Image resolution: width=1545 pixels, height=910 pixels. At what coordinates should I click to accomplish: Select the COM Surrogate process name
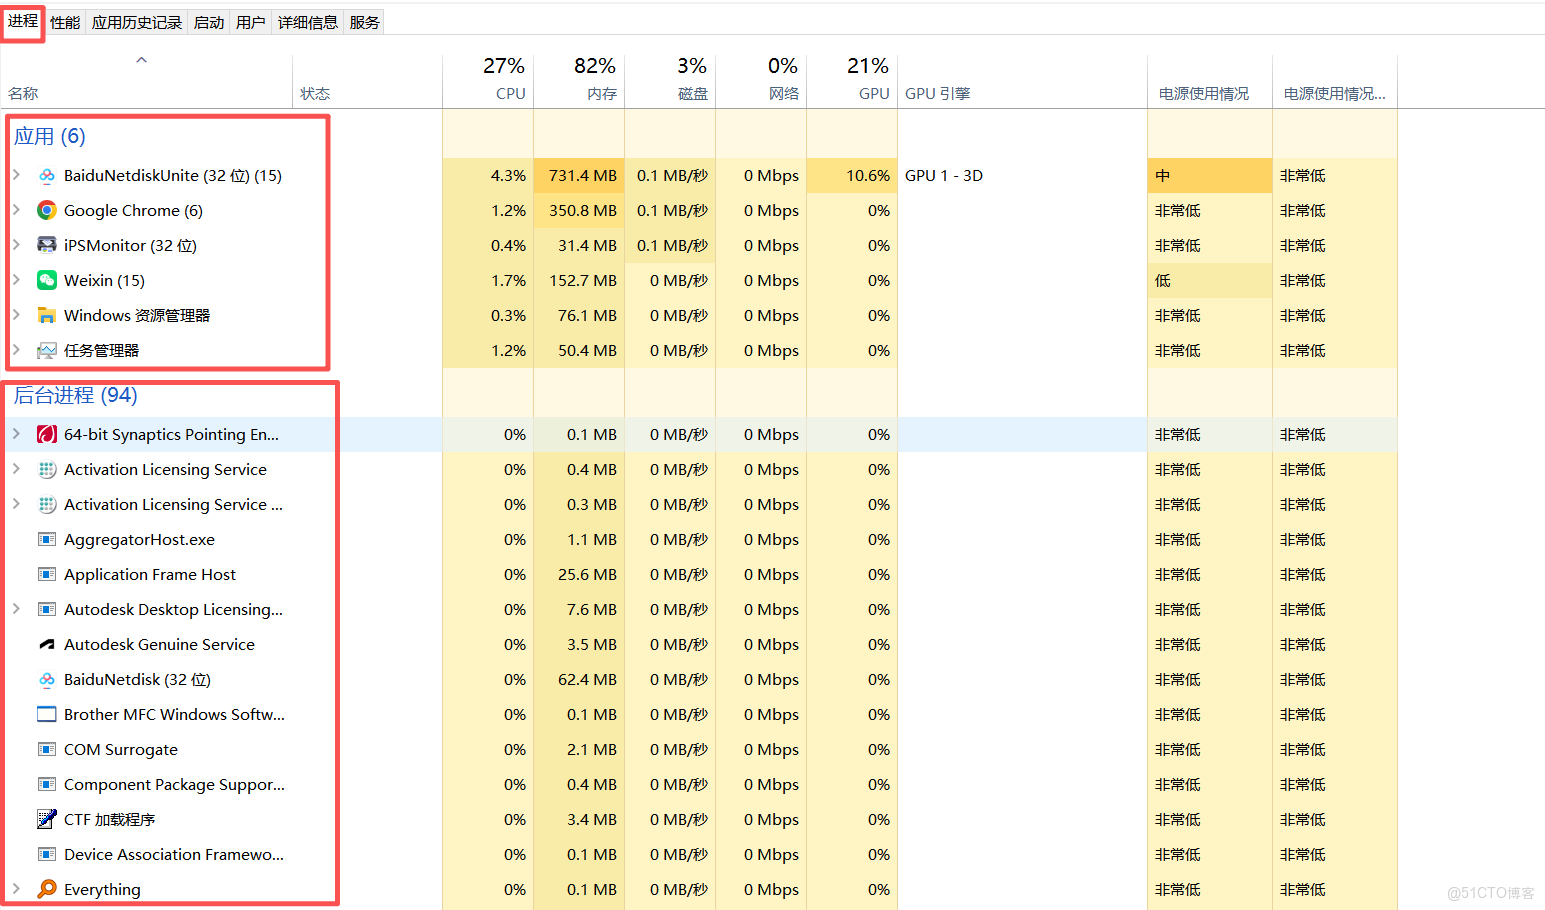click(x=121, y=750)
